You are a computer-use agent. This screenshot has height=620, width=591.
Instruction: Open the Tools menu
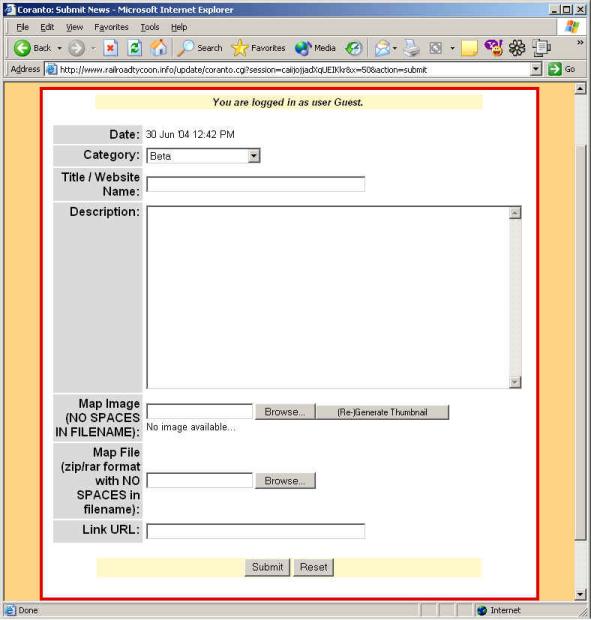[150, 27]
